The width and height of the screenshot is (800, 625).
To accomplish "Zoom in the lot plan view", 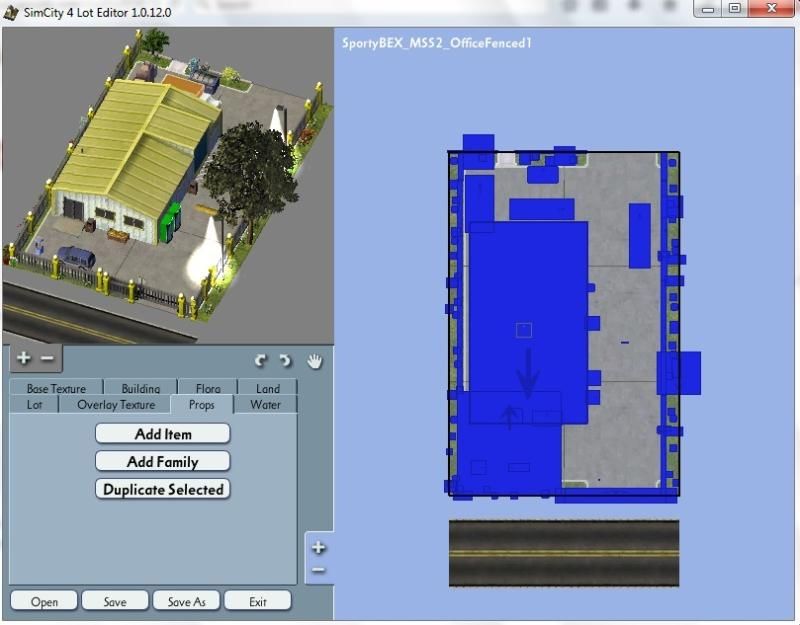I will point(318,547).
